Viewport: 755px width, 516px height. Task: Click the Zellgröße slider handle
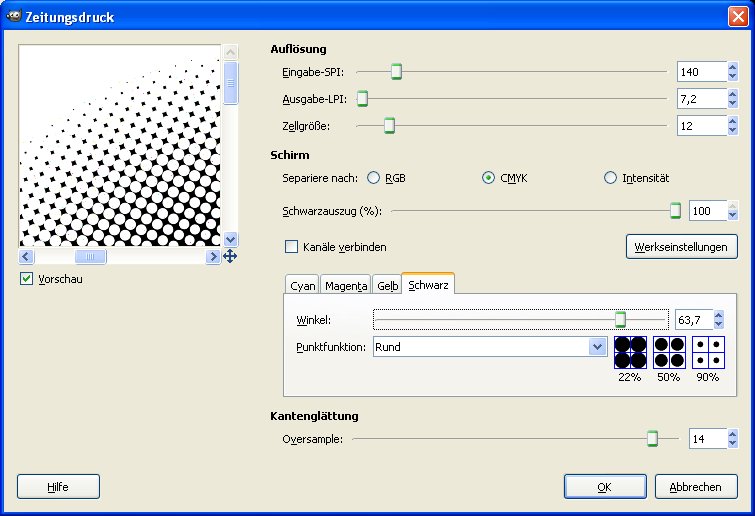[x=390, y=126]
